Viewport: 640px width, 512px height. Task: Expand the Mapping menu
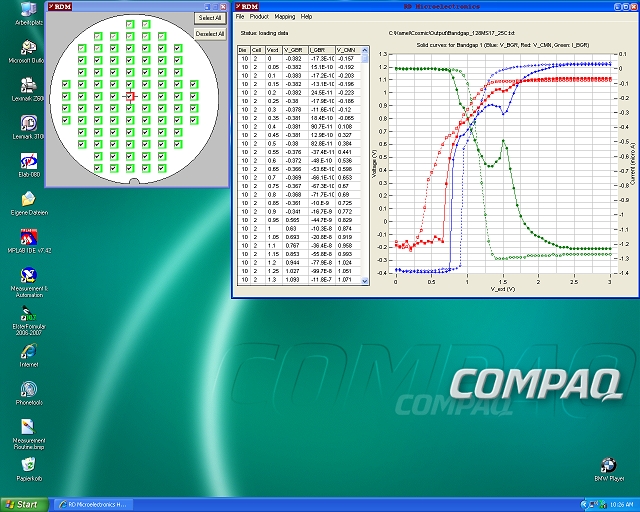[285, 17]
